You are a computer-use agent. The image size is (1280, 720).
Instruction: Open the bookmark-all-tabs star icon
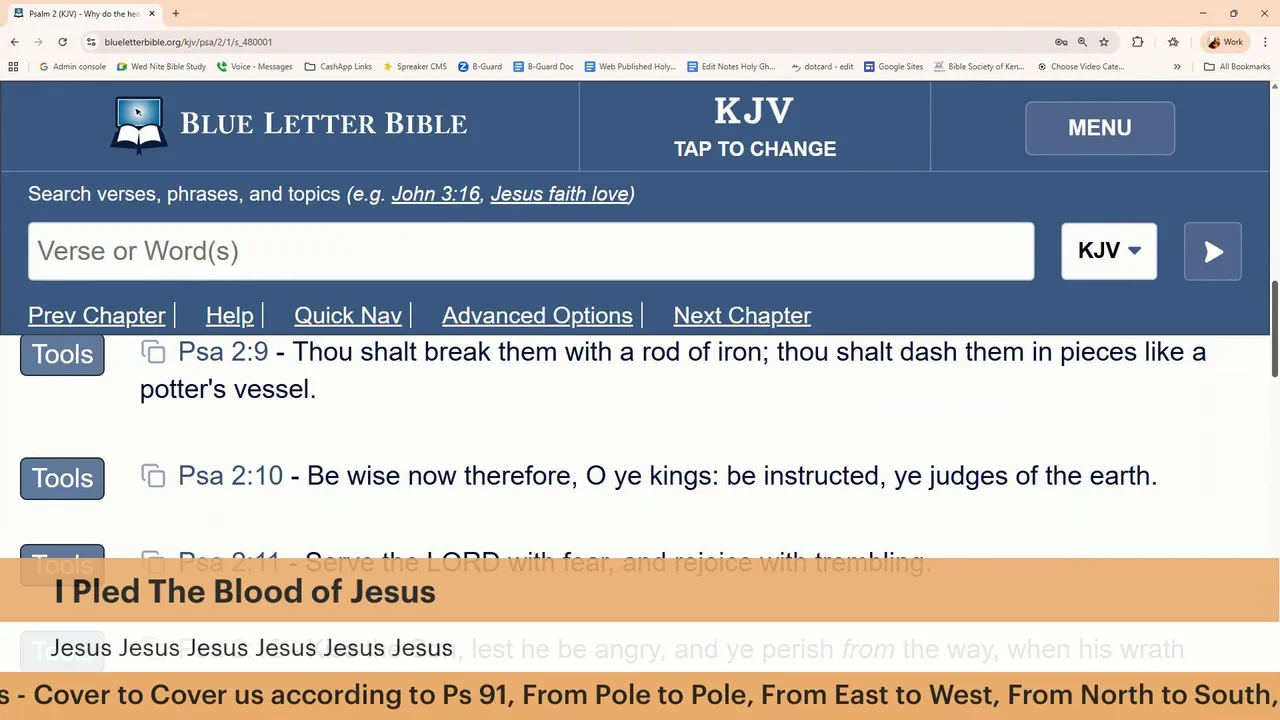point(1173,42)
